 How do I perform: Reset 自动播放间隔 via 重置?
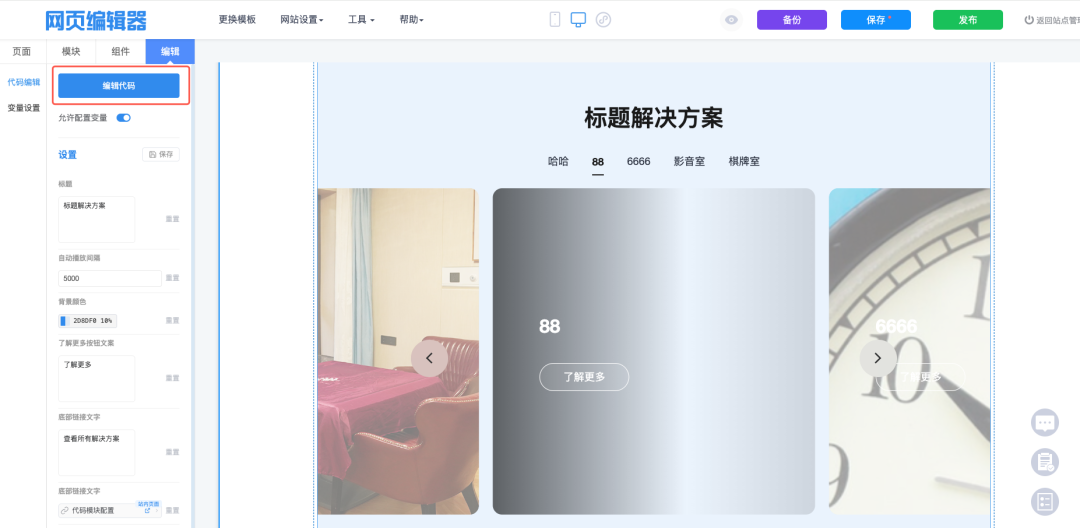pos(172,278)
